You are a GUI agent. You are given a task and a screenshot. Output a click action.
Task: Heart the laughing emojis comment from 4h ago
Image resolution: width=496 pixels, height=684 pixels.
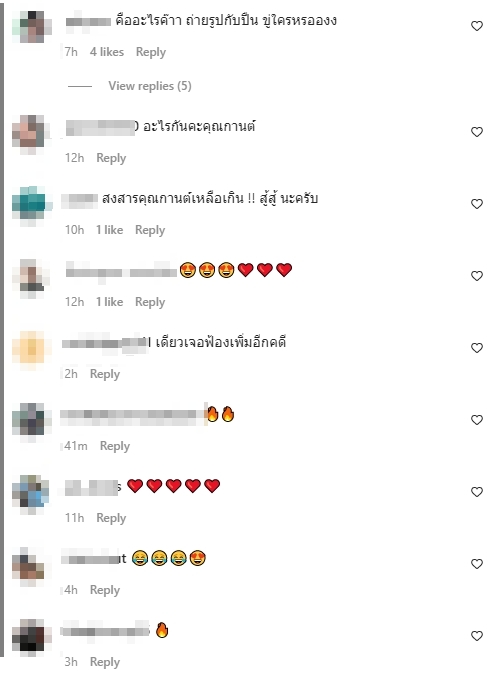coord(477,564)
